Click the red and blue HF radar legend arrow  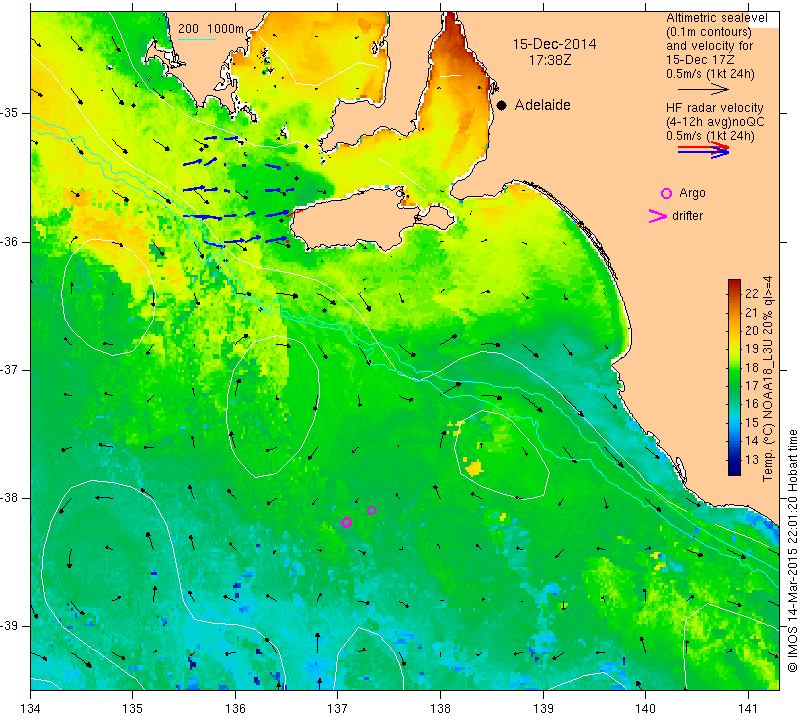(704, 150)
